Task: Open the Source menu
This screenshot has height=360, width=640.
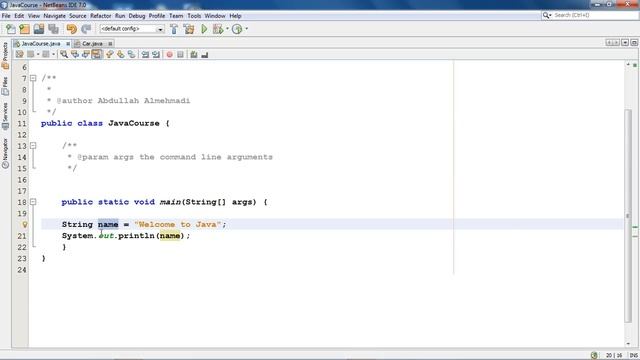Action: [x=78, y=16]
